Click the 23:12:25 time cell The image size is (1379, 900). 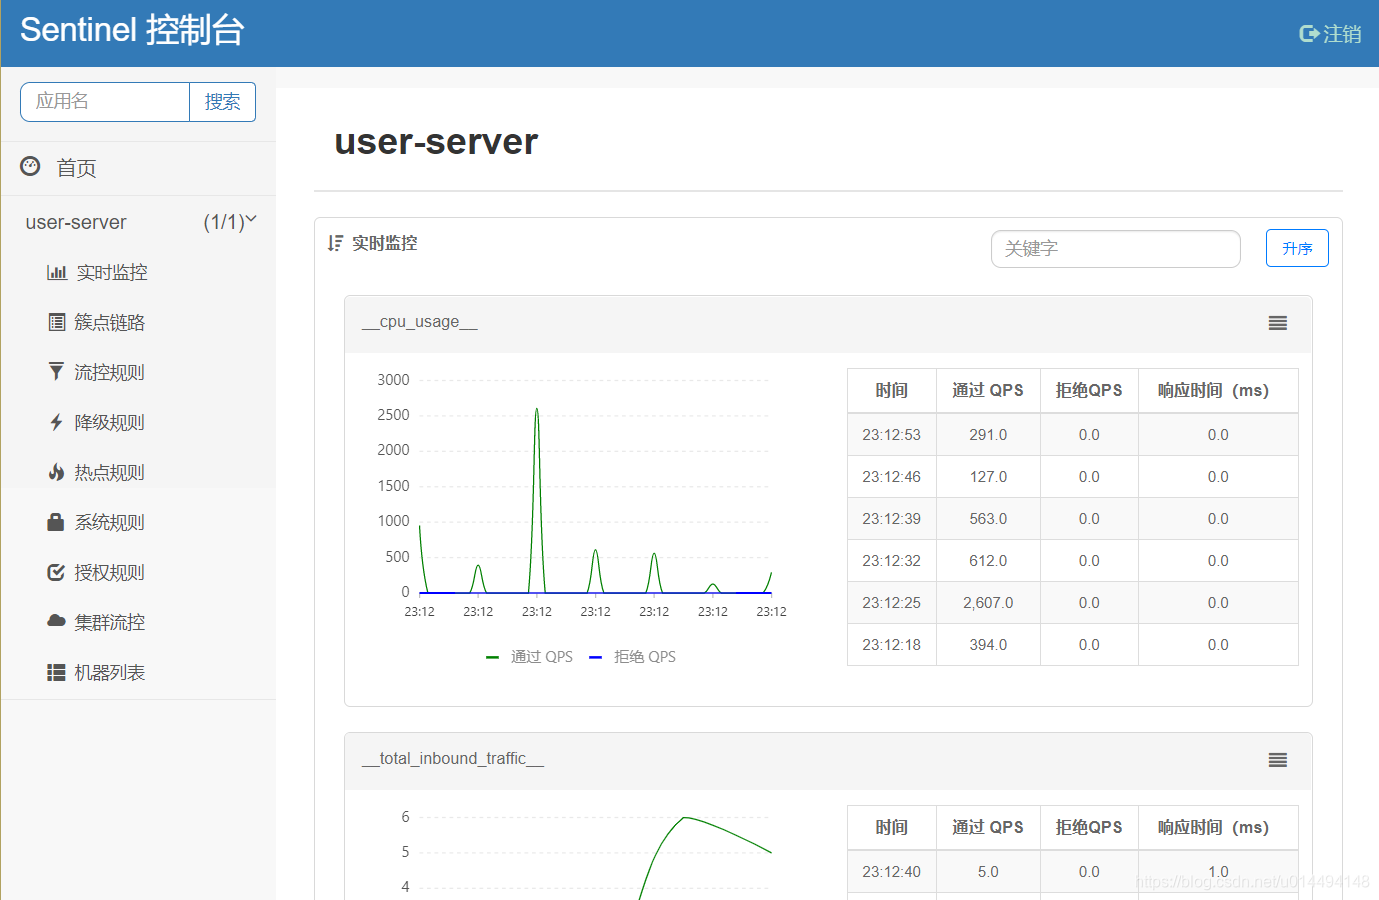tap(891, 603)
